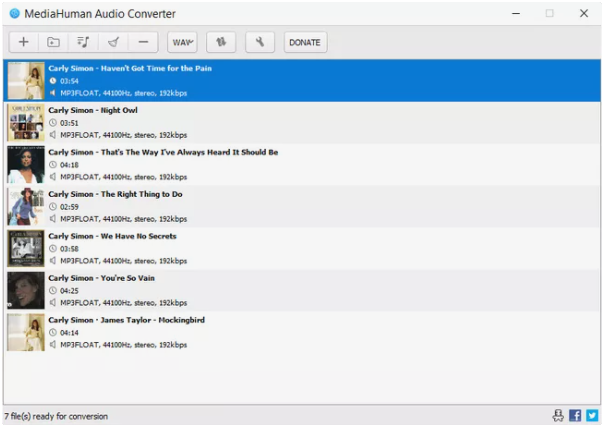Select the Carly Simon - Night Owl track
This screenshot has height=428, width=605.
302,123
